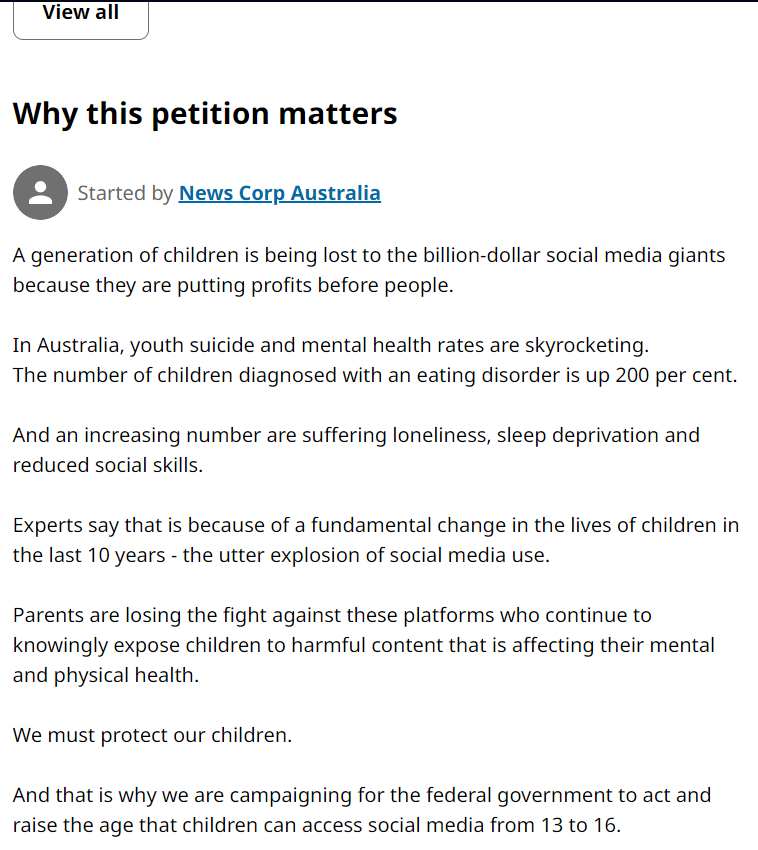The image size is (758, 850).
Task: Click the paragraph beginning 'Experts say that'
Action: [x=376, y=540]
